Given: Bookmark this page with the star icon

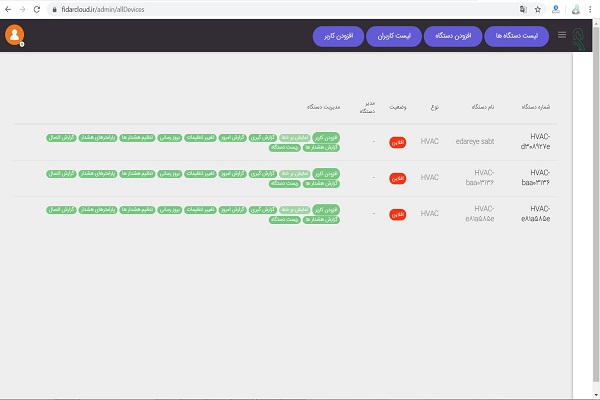Looking at the screenshot, I should click(538, 8).
